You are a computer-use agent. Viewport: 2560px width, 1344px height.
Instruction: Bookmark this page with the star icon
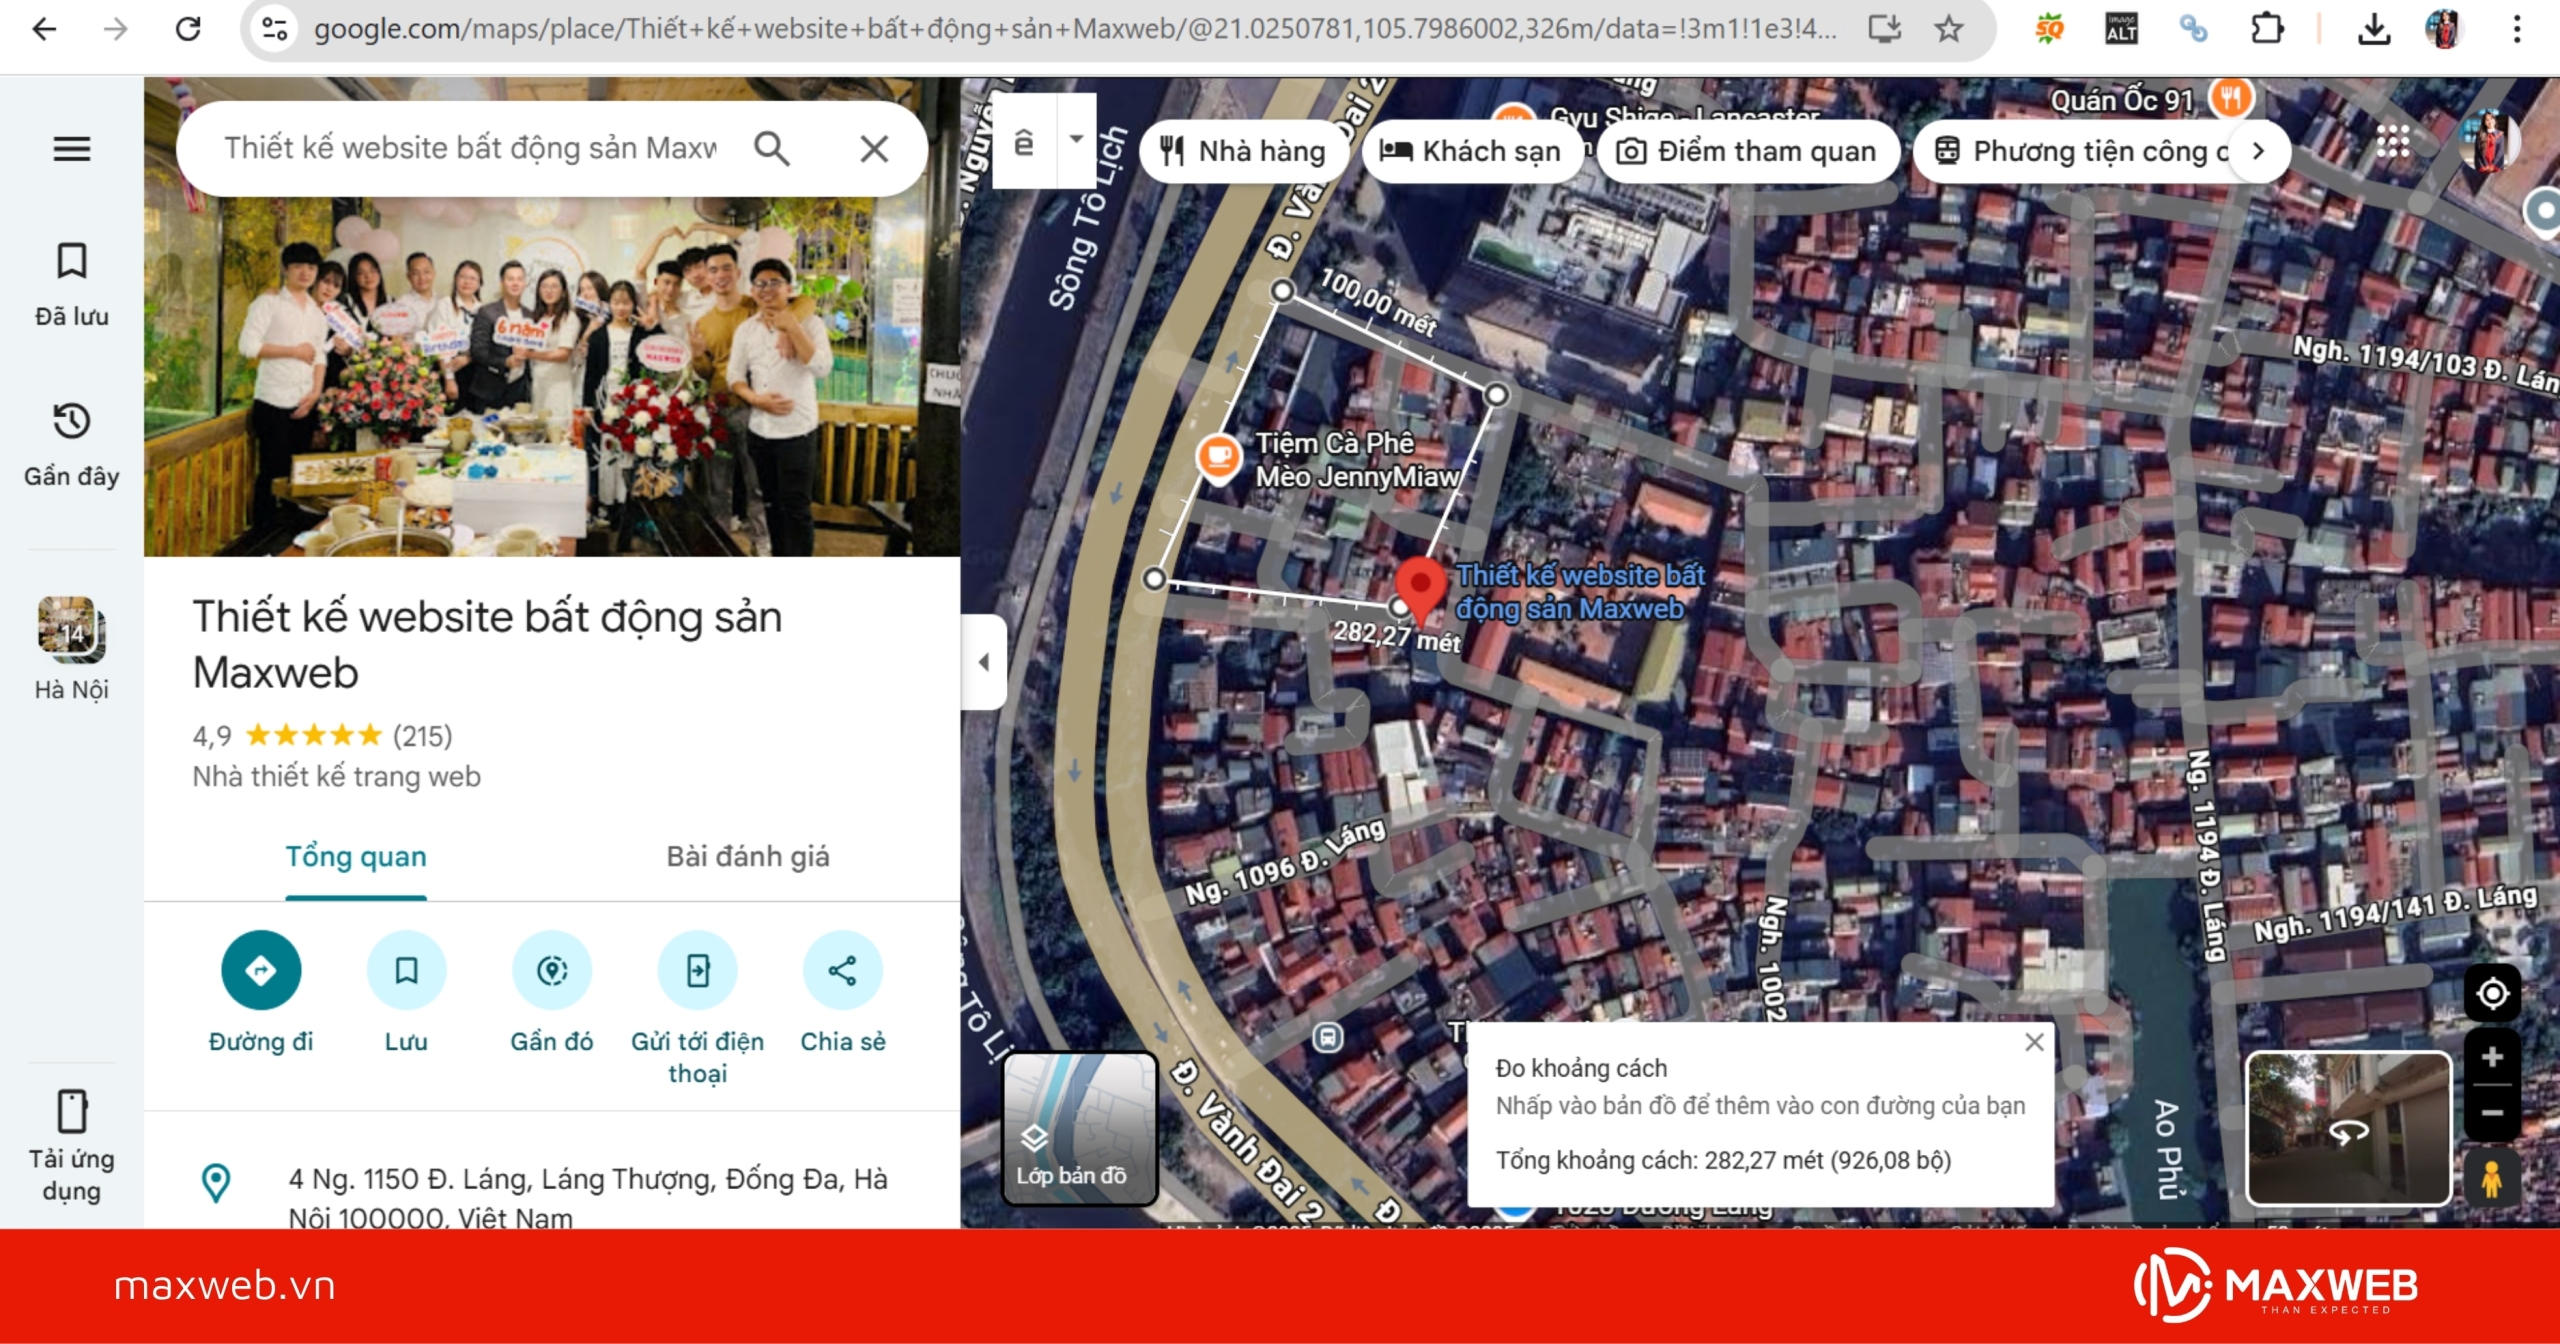tap(1948, 29)
